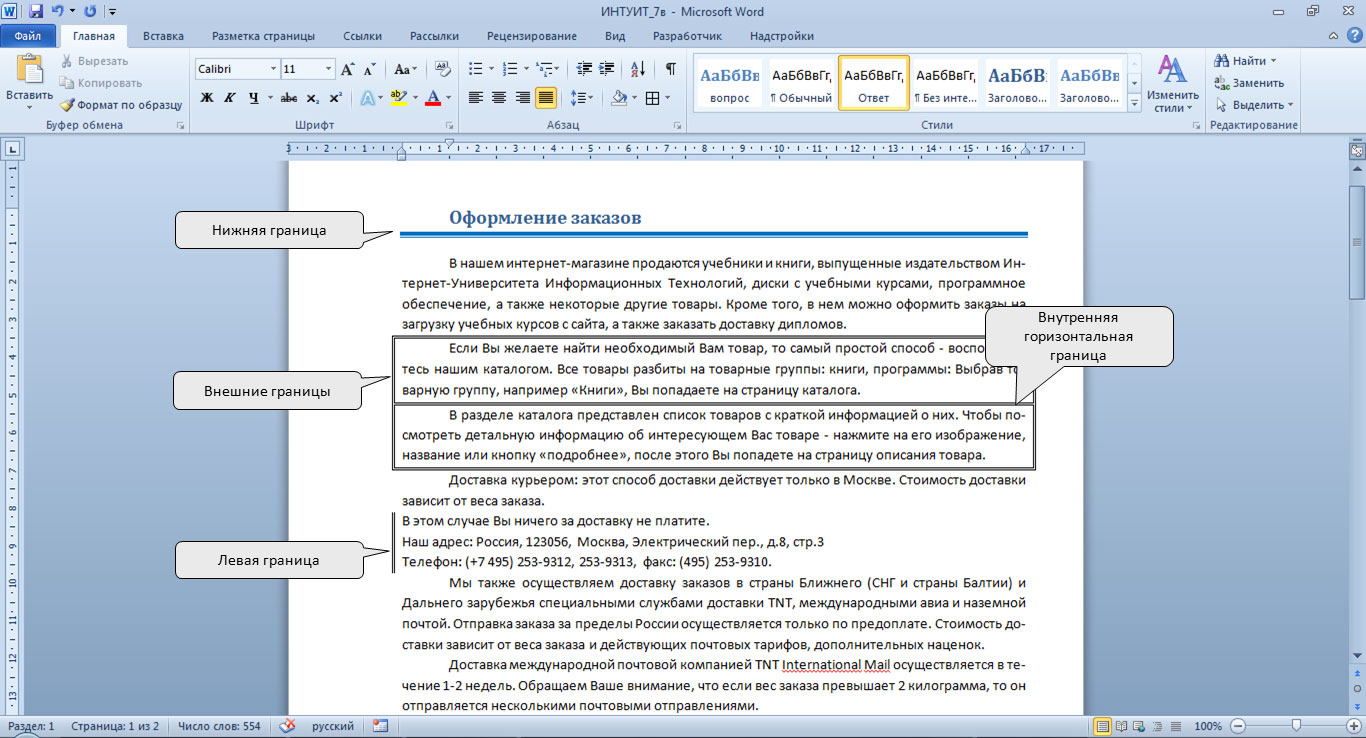Click Заменить (Replace) button
Viewport: 1366px width, 738px height.
(1249, 83)
